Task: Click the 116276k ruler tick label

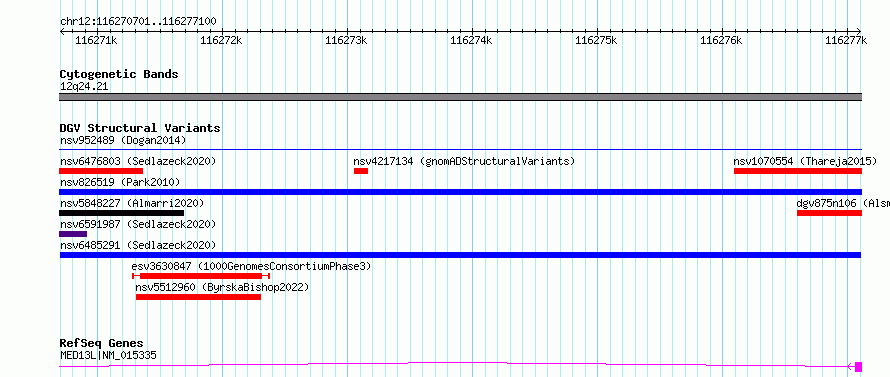Action: [721, 40]
